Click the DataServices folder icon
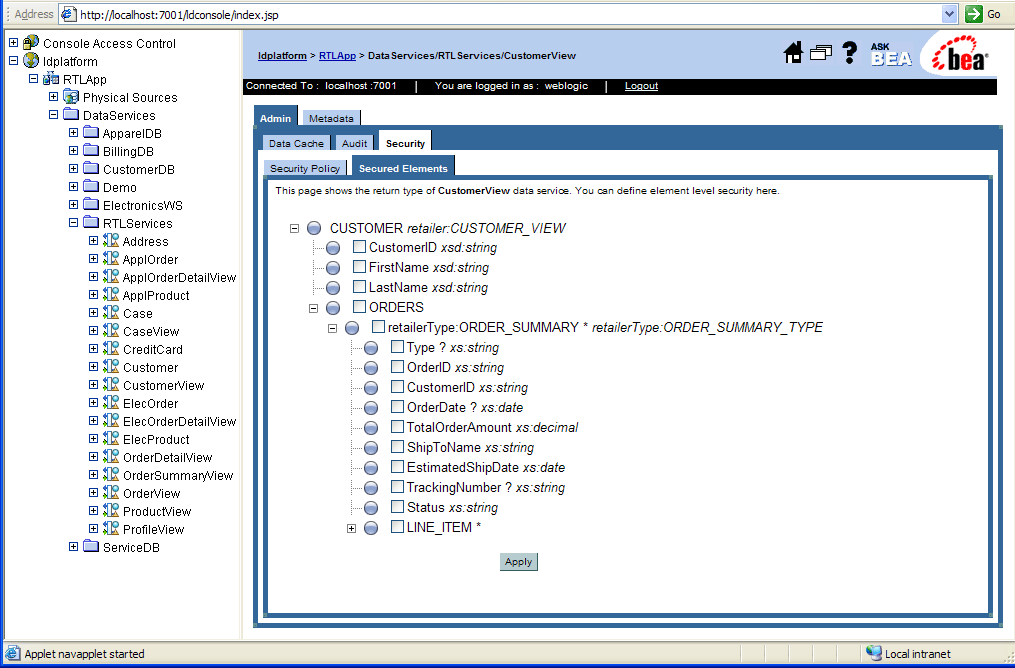This screenshot has width=1015, height=668. pyautogui.click(x=71, y=115)
